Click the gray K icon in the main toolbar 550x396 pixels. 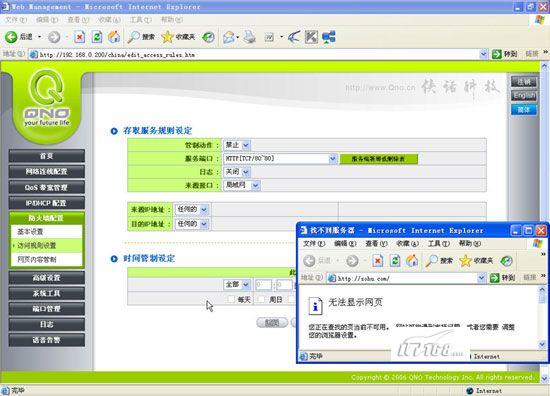[x=311, y=37]
